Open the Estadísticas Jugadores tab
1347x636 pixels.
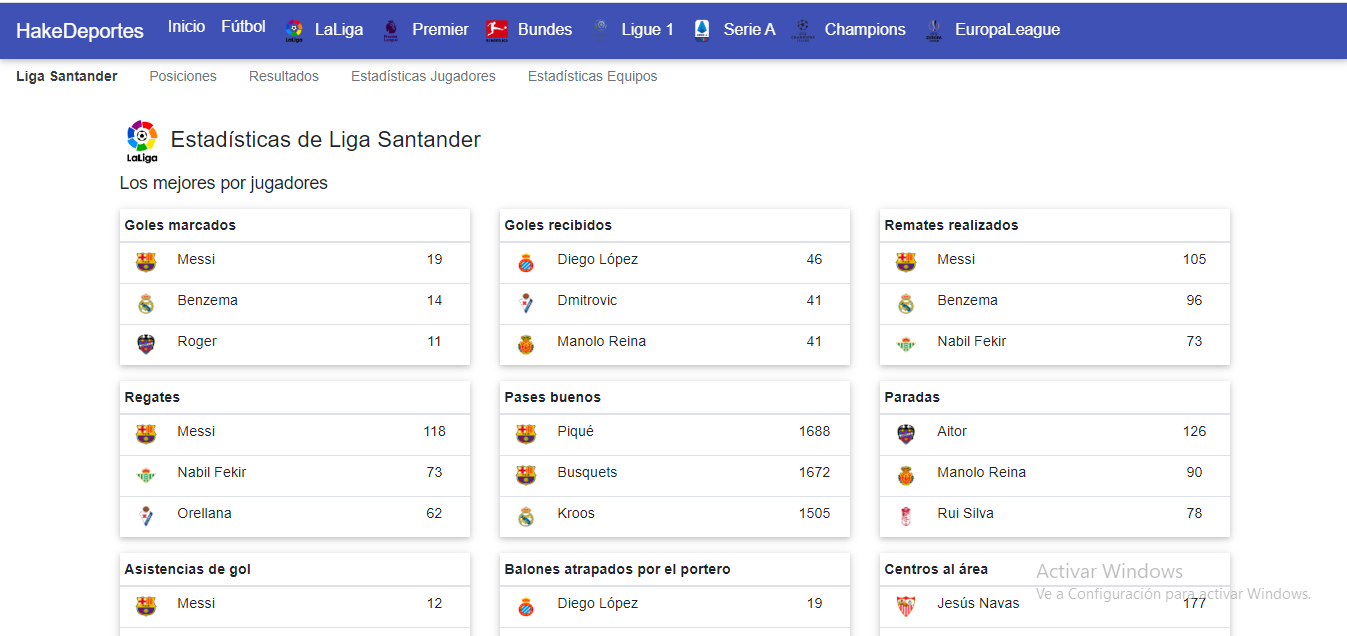click(423, 76)
